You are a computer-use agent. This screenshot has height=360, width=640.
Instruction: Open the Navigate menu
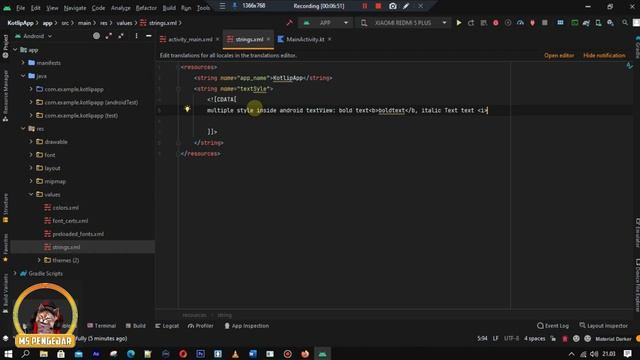pos(75,8)
